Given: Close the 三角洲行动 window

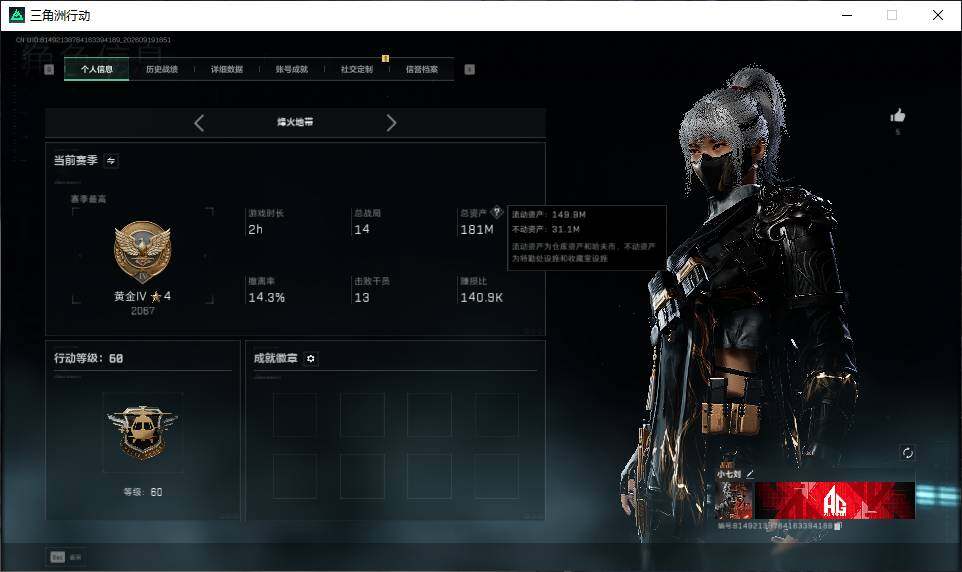Looking at the screenshot, I should pyautogui.click(x=937, y=15).
